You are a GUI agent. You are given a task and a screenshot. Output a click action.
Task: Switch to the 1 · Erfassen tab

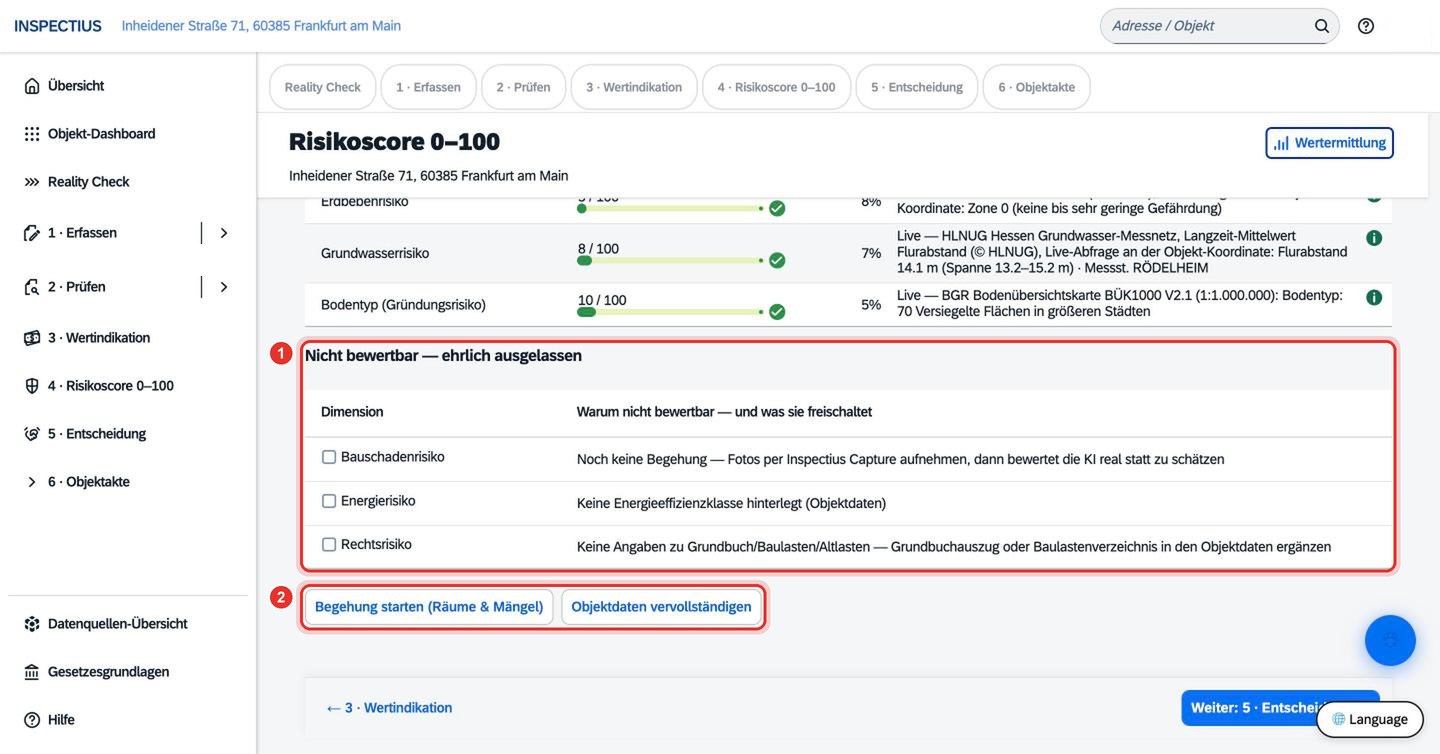(428, 87)
